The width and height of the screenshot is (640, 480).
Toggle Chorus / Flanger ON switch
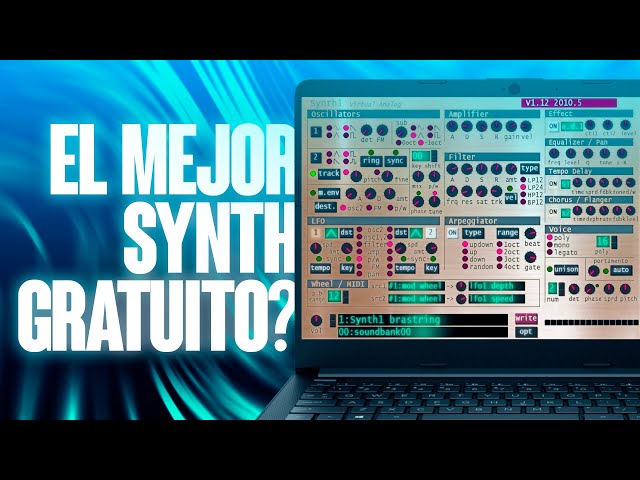click(553, 212)
